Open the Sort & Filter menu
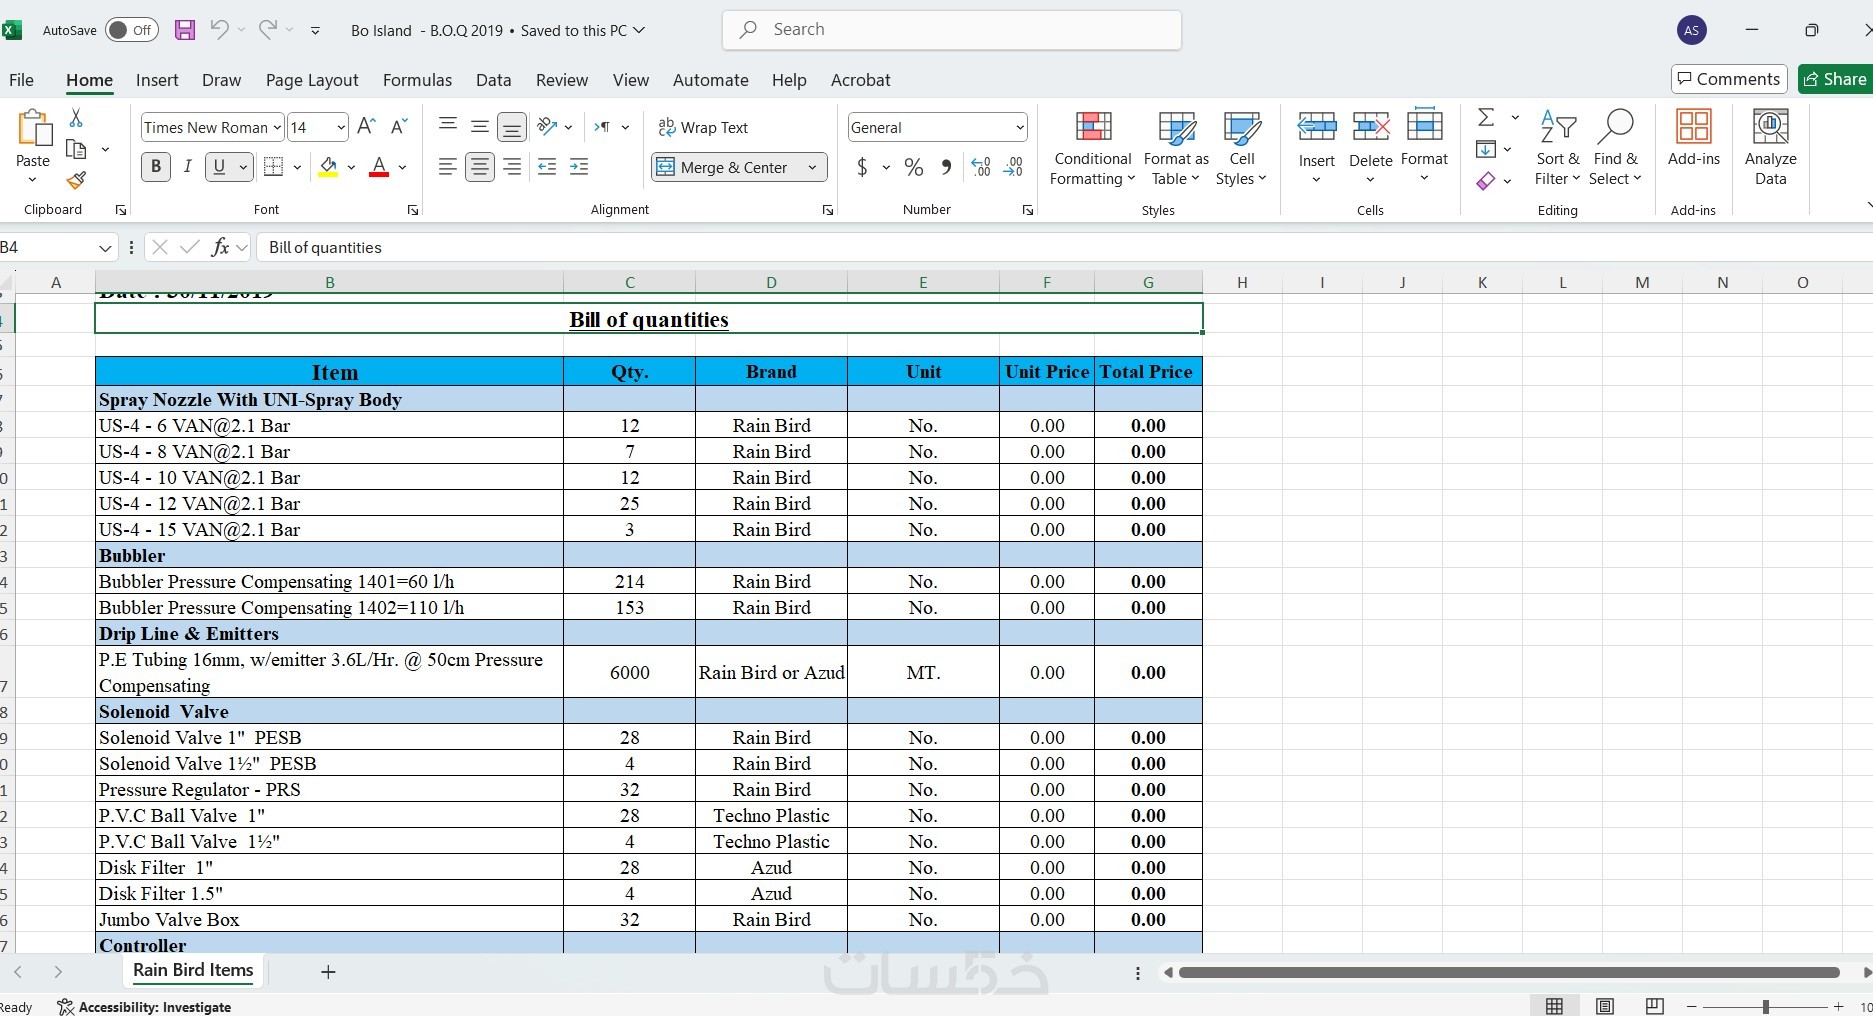Screen dimensions: 1873x1016 [1558, 147]
